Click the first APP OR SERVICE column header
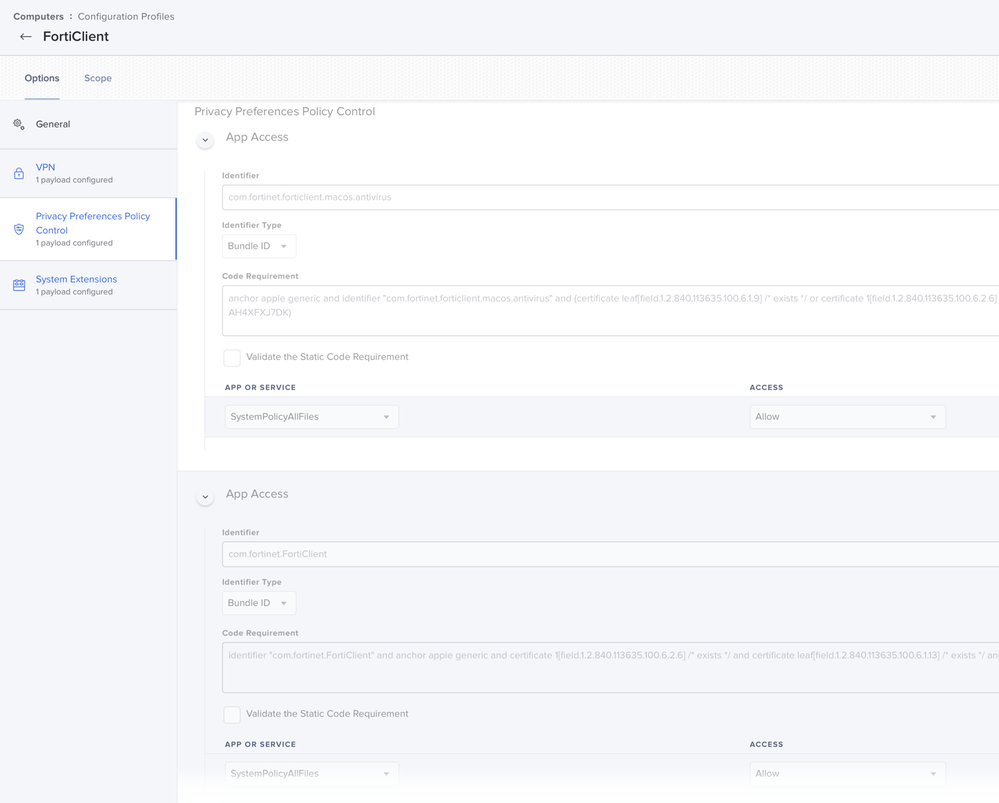 [x=260, y=387]
